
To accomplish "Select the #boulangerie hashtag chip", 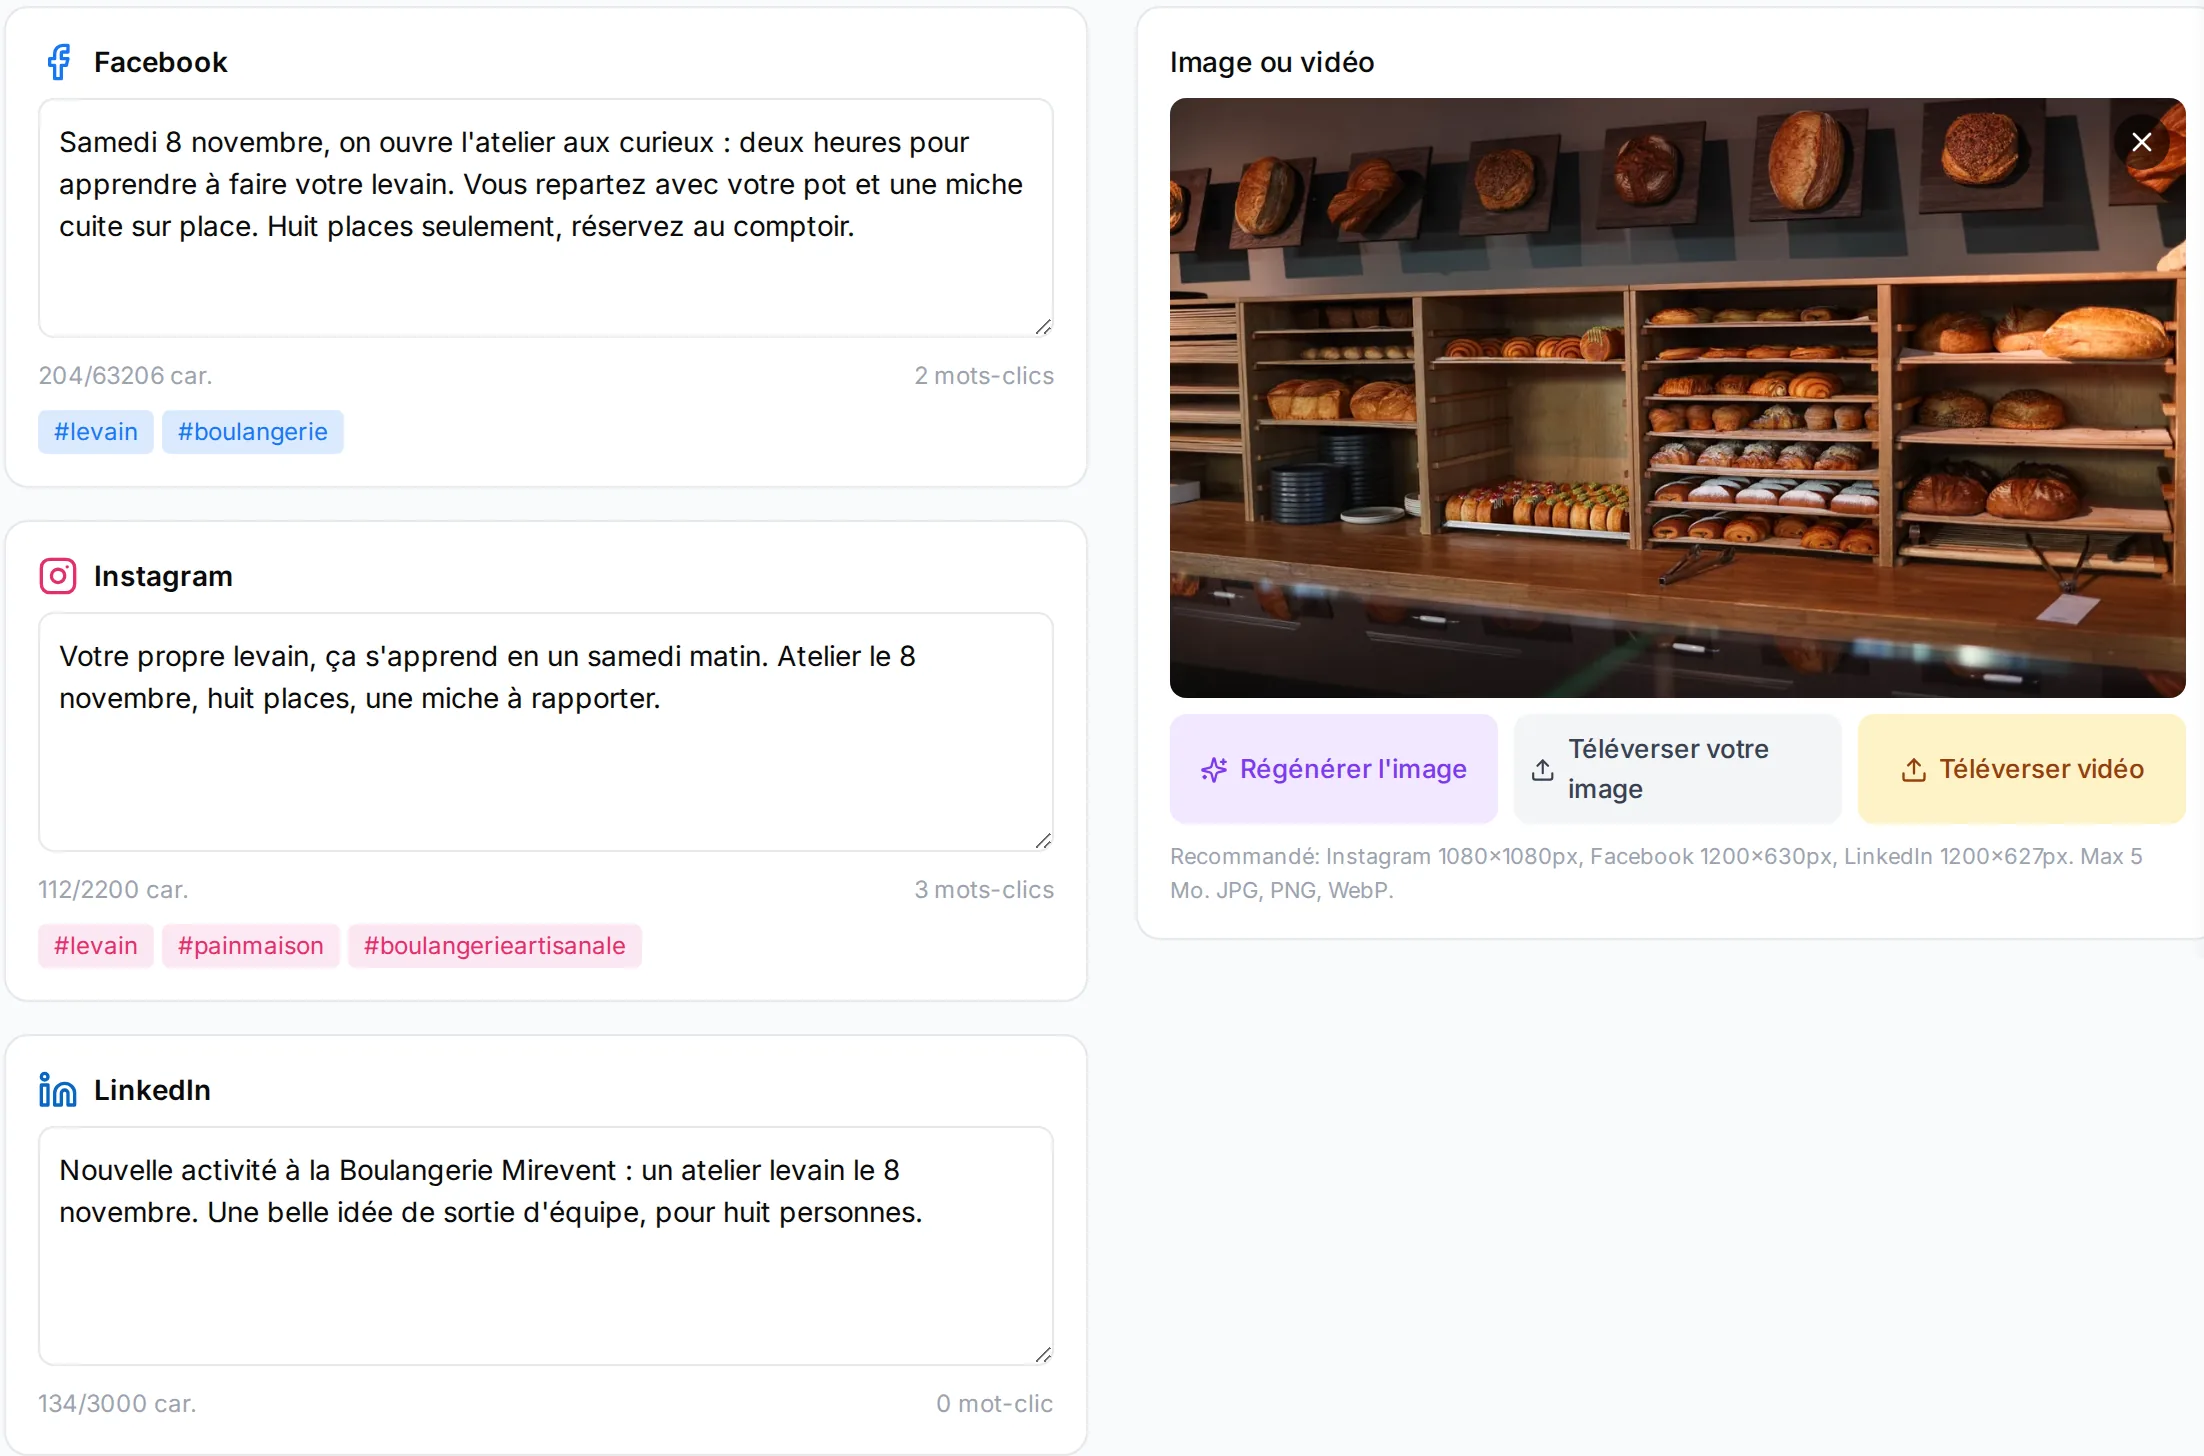I will 253,432.
